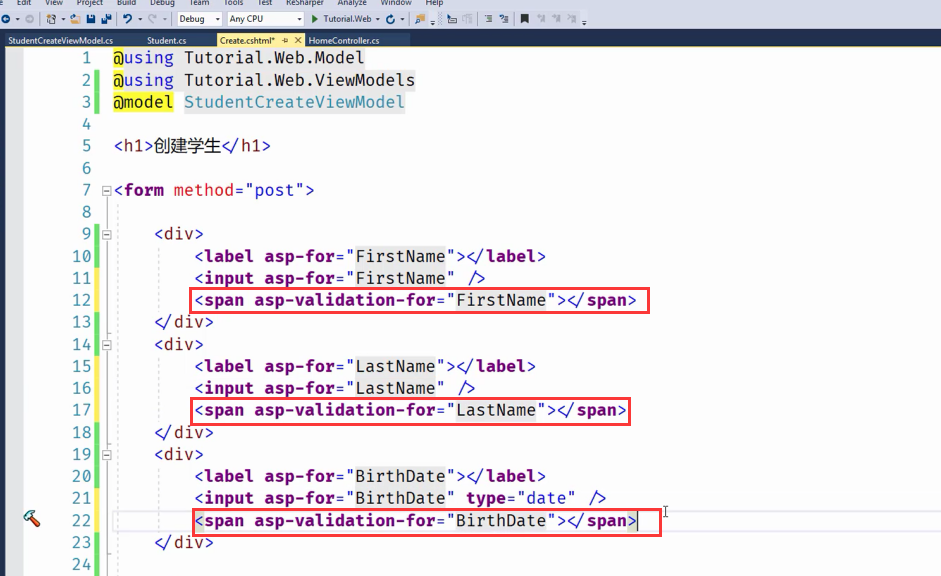The image size is (941, 576).
Task: Click the quick actions hammer icon on line 22
Action: click(32, 518)
